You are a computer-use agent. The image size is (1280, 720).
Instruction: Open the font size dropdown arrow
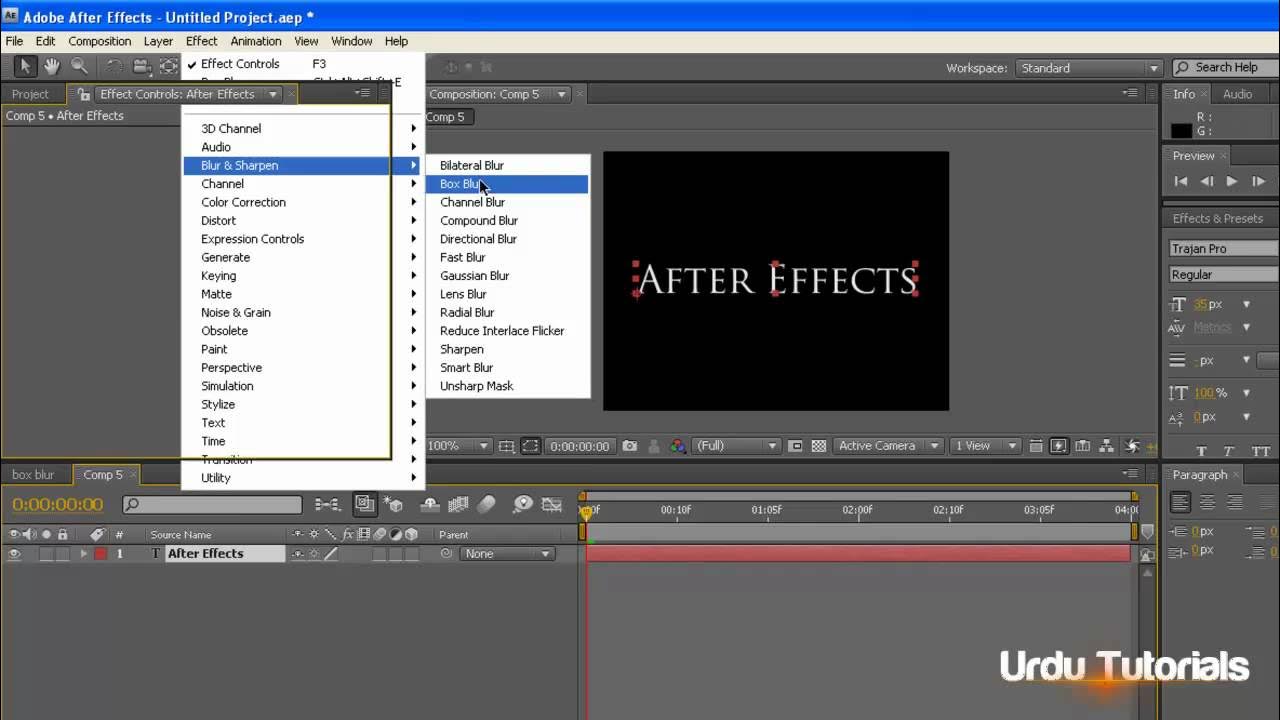click(1246, 304)
